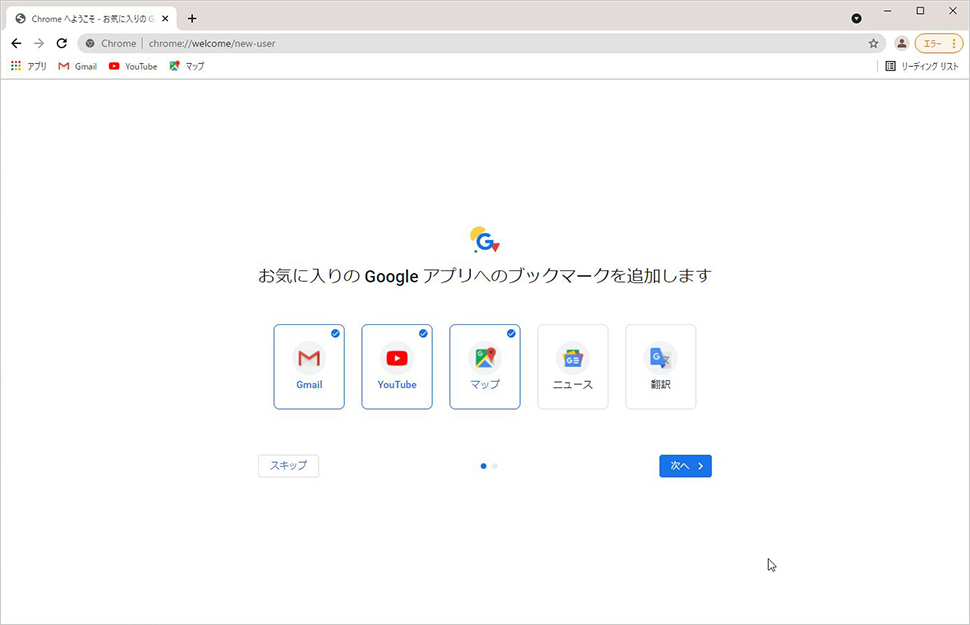Click the first step indicator dot
This screenshot has width=970, height=625.
483,466
